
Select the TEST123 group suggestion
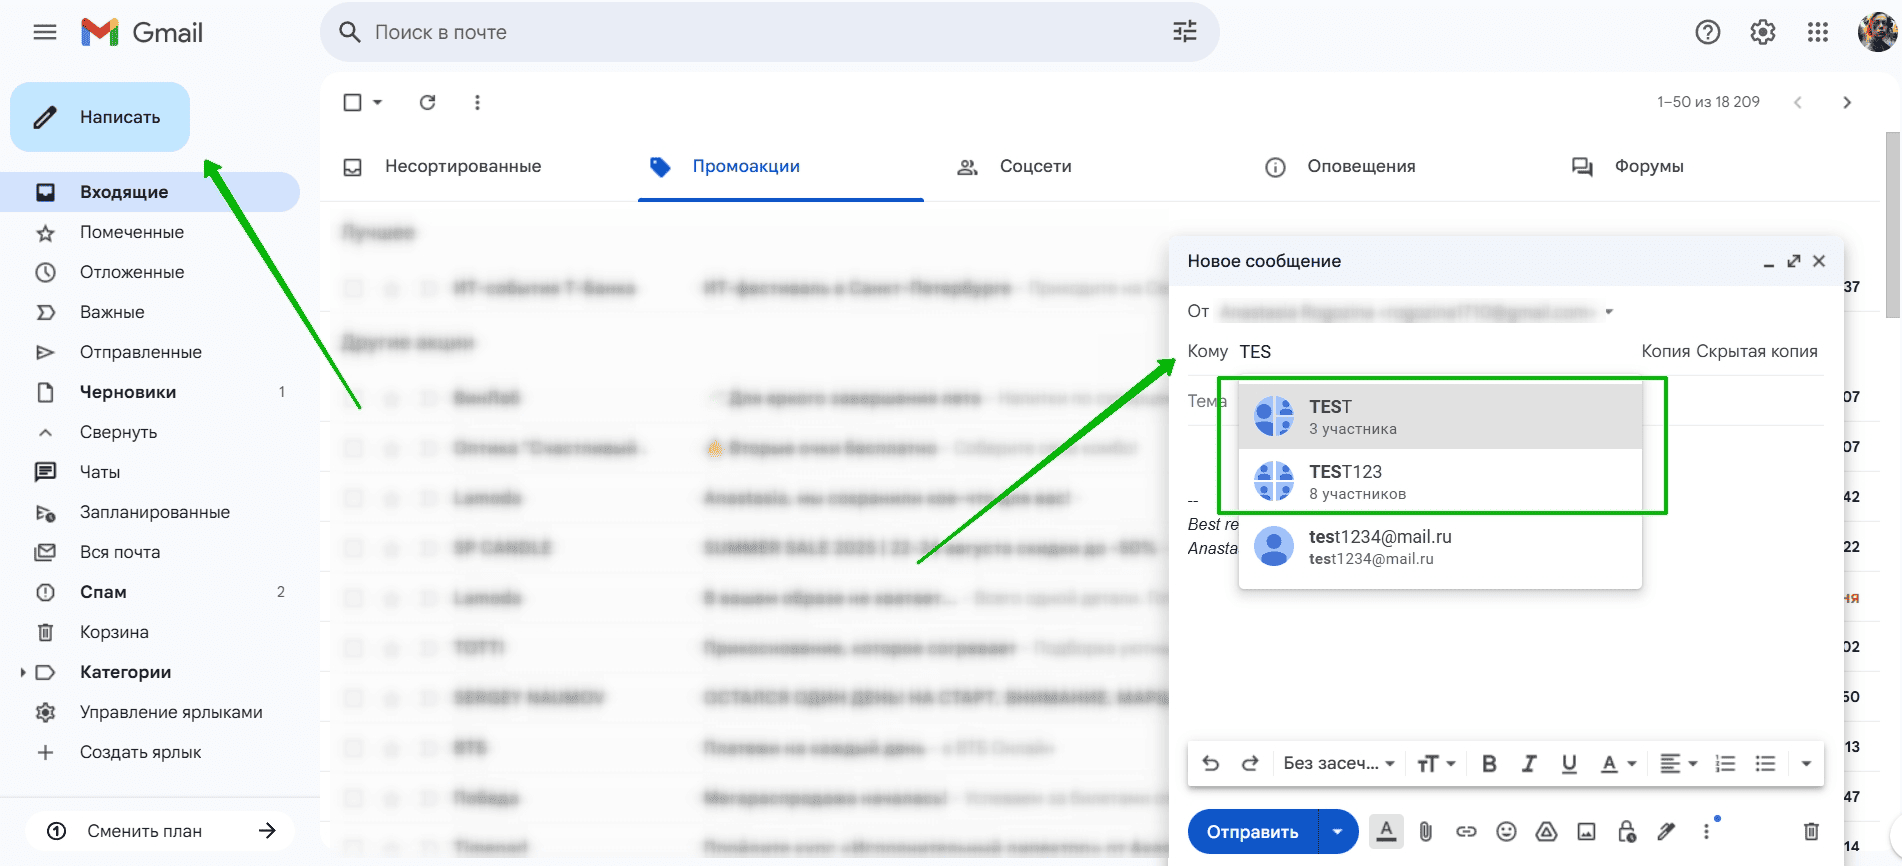(x=1440, y=481)
